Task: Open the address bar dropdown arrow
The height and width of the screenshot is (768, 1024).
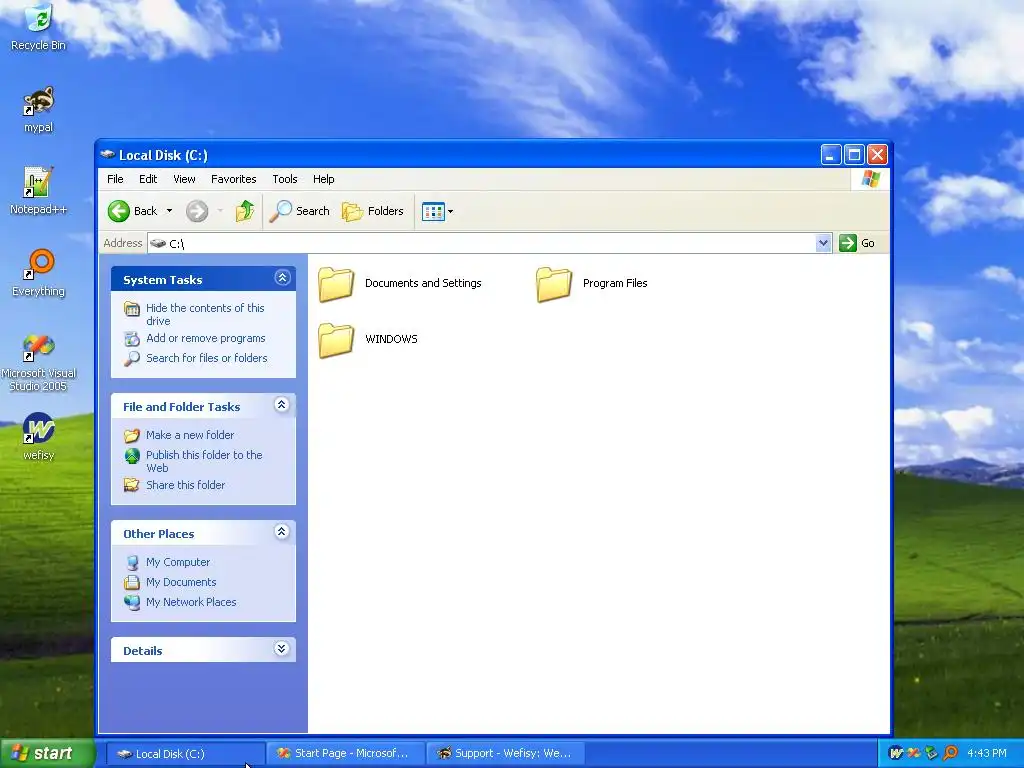Action: click(823, 243)
